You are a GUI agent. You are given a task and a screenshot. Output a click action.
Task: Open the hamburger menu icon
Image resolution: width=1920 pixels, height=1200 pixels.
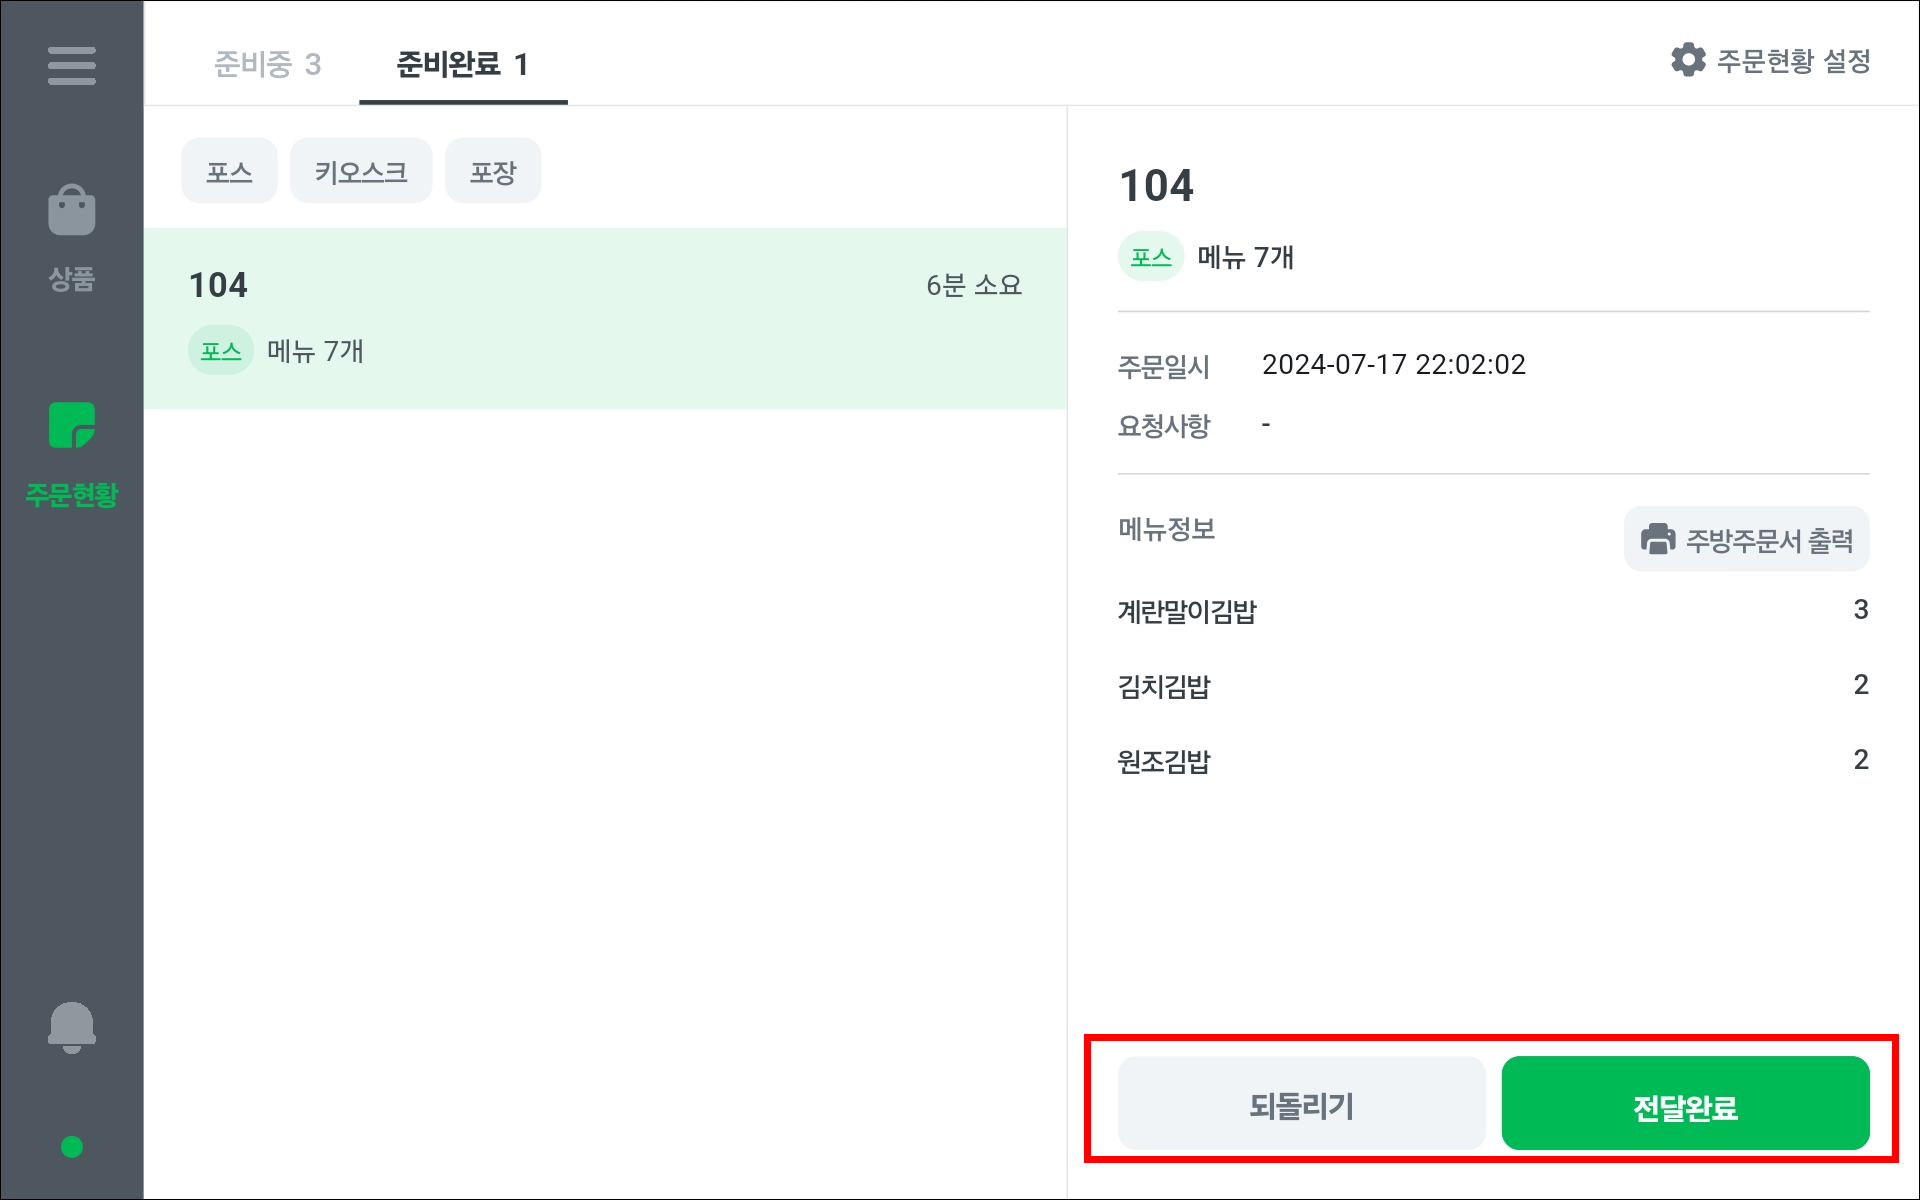[71, 66]
